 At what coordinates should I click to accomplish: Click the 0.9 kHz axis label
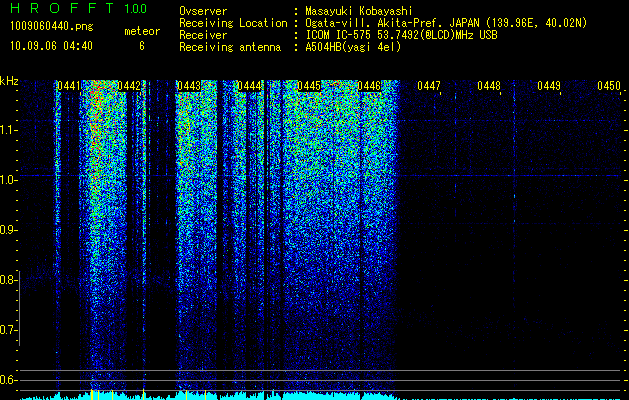(x=8, y=230)
